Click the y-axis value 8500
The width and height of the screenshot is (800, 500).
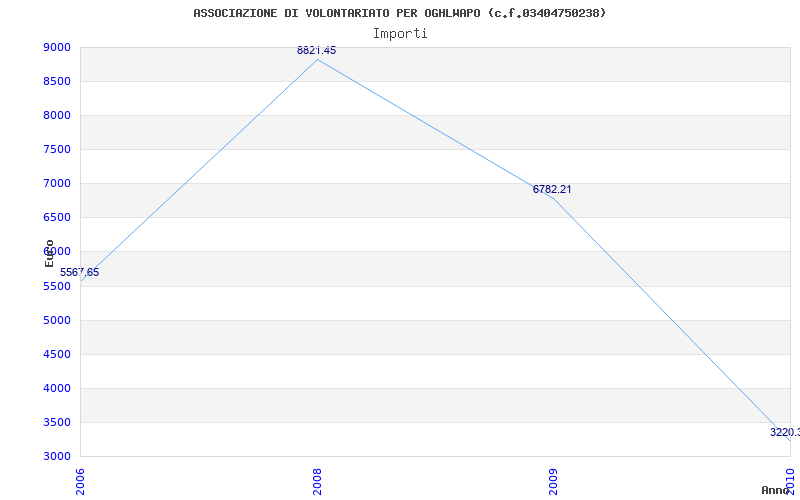coord(58,82)
